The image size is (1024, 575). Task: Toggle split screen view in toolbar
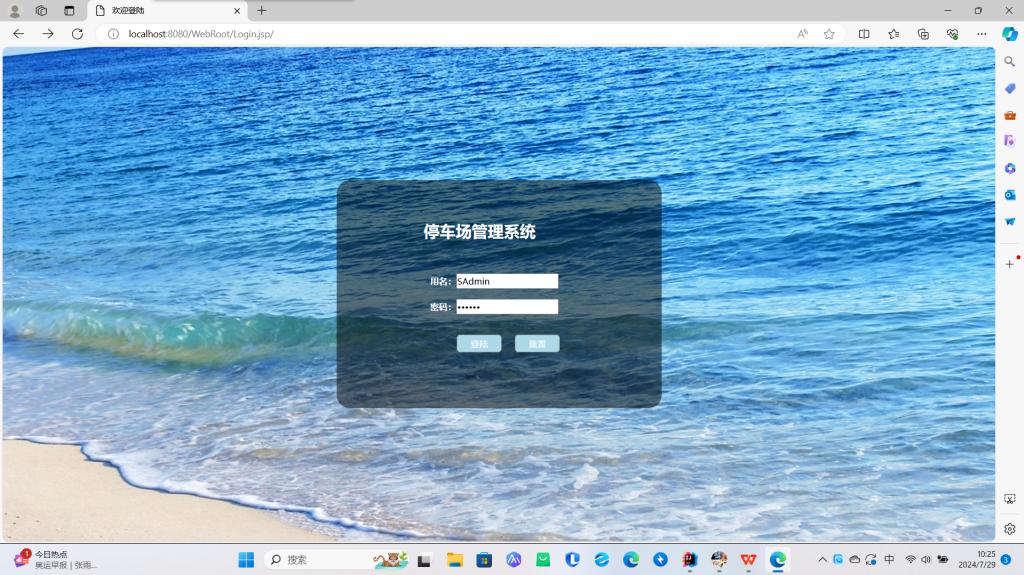pyautogui.click(x=864, y=34)
